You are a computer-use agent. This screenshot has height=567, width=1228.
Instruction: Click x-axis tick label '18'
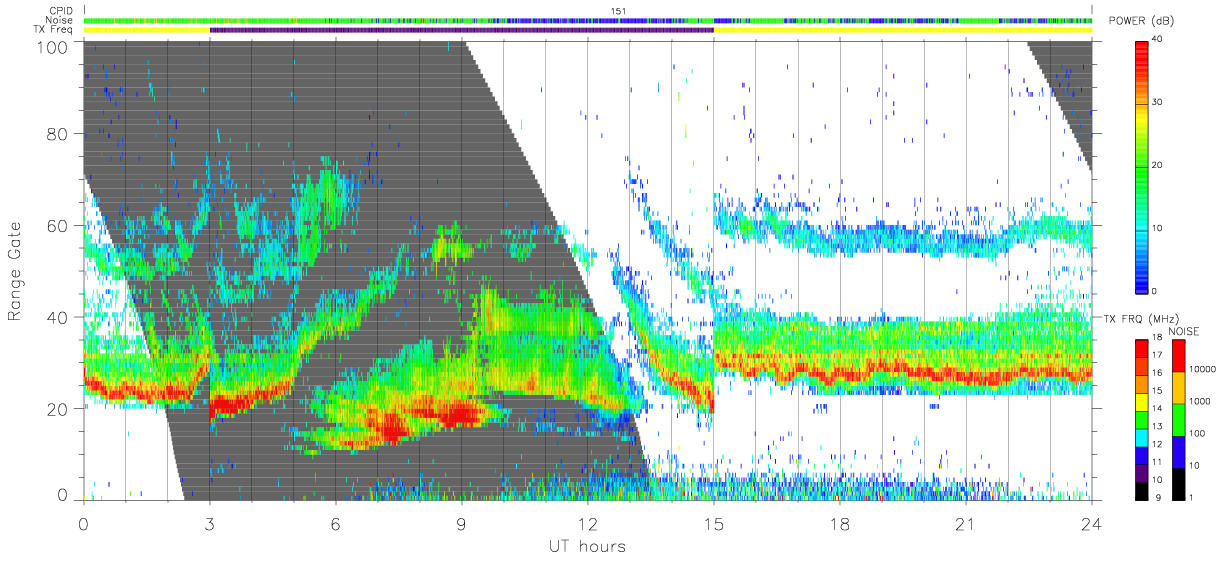[x=839, y=523]
